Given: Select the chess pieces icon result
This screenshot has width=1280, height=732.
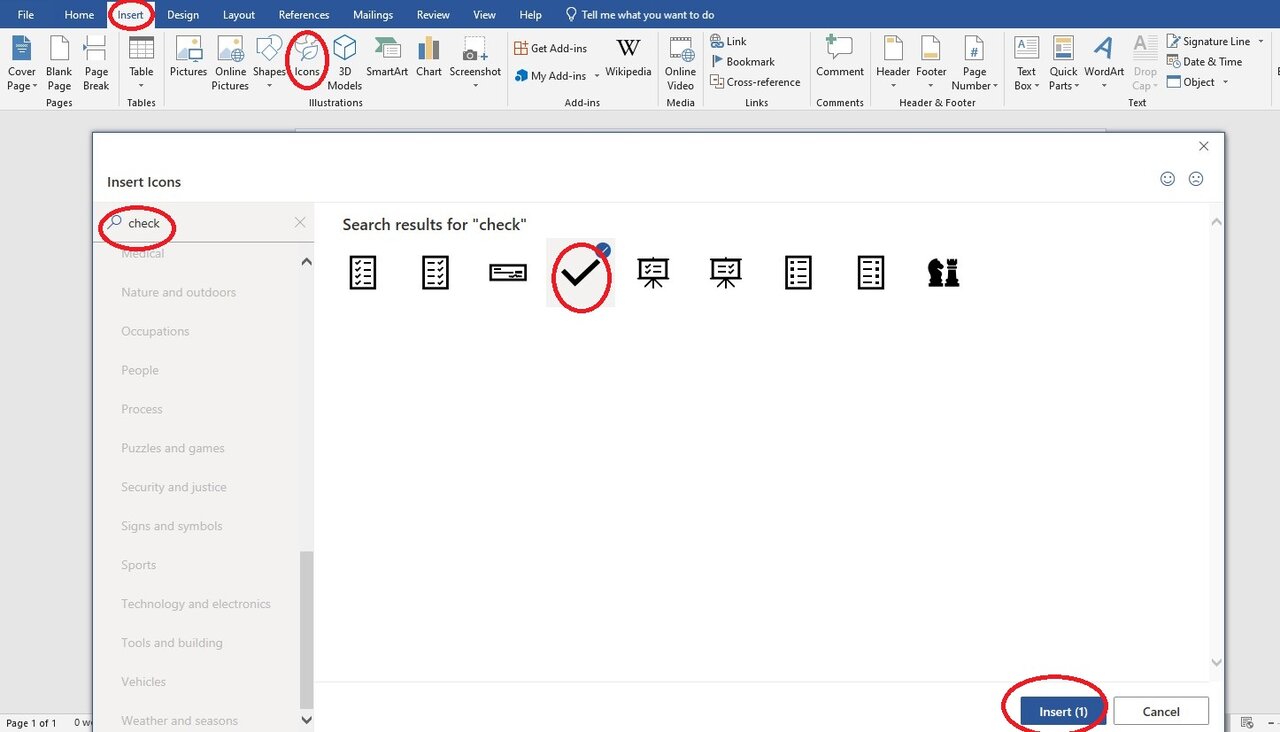Looking at the screenshot, I should (x=943, y=272).
